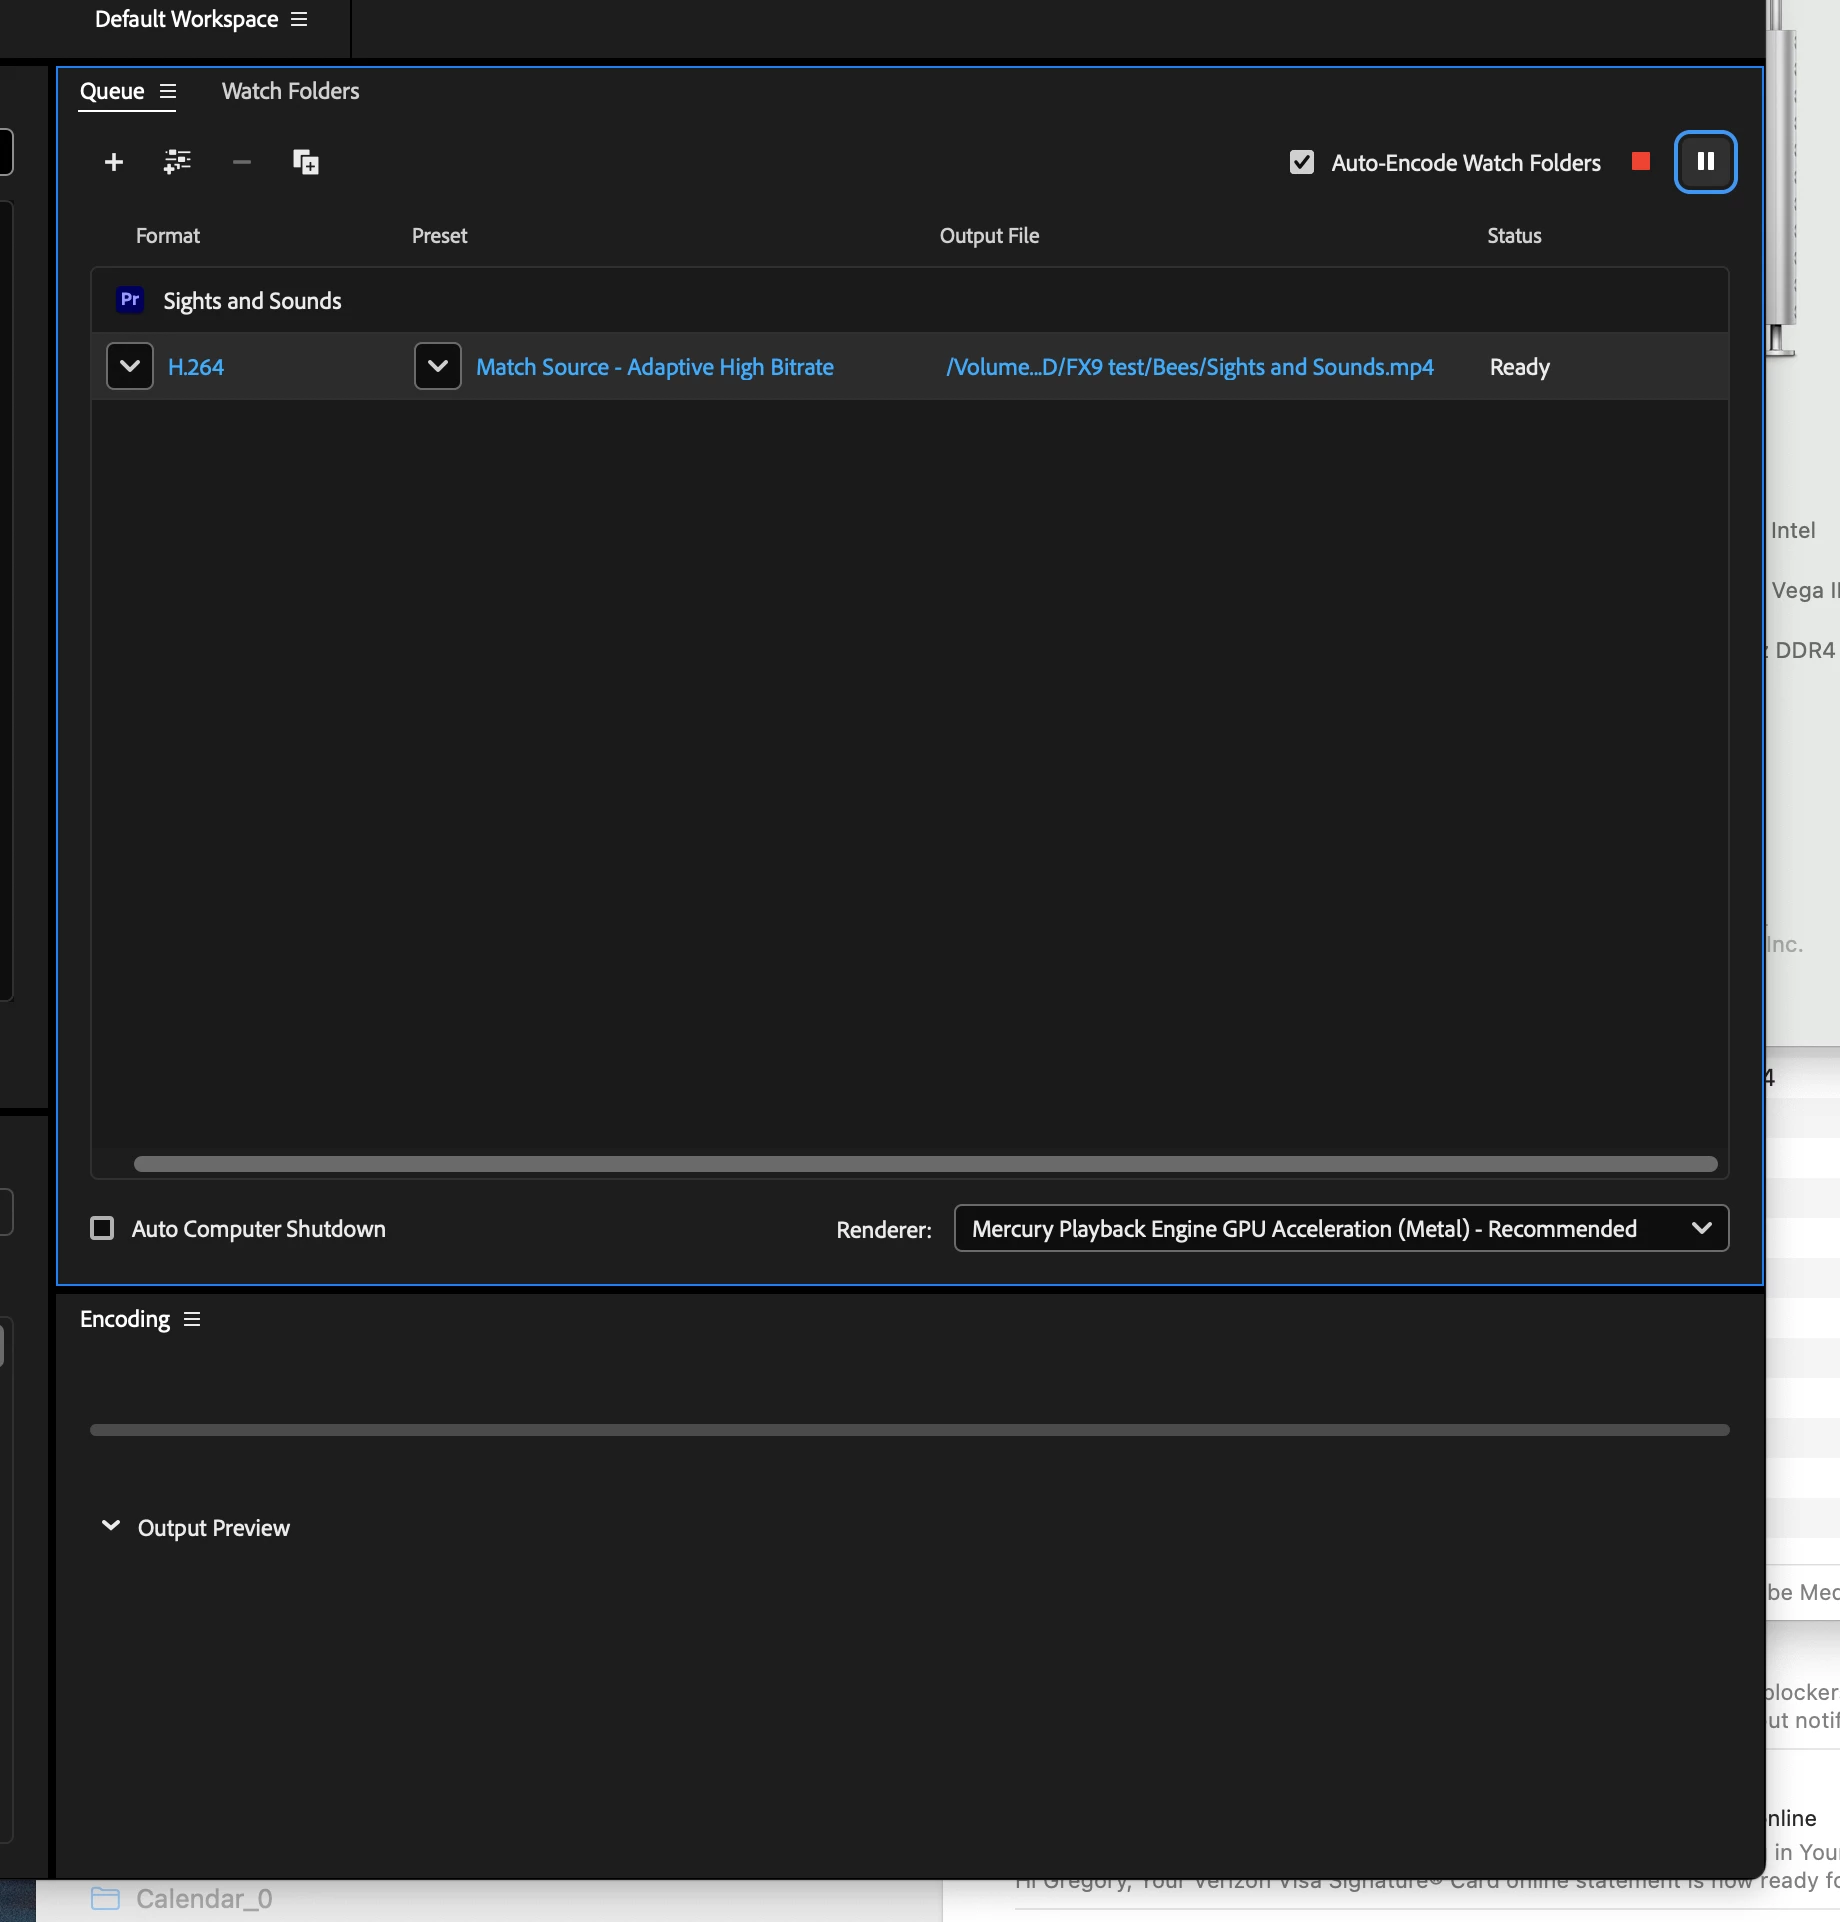Collapse the Output Preview section
The height and width of the screenshot is (1922, 1840).
point(111,1526)
